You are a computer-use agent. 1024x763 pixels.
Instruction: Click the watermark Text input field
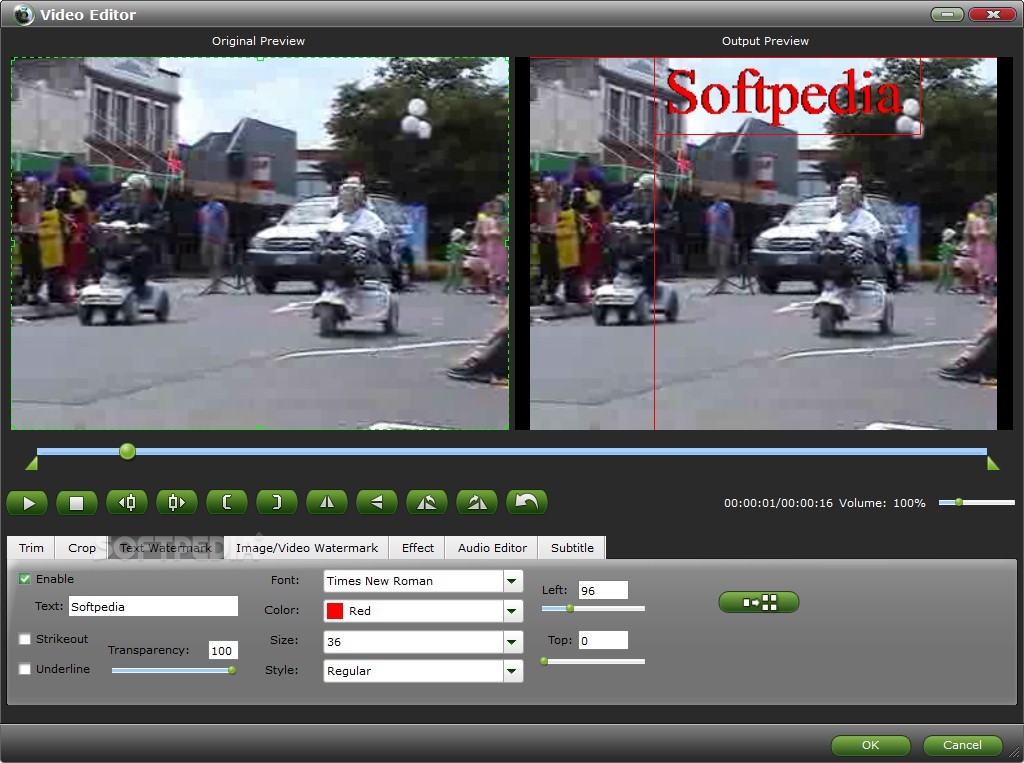pos(153,606)
